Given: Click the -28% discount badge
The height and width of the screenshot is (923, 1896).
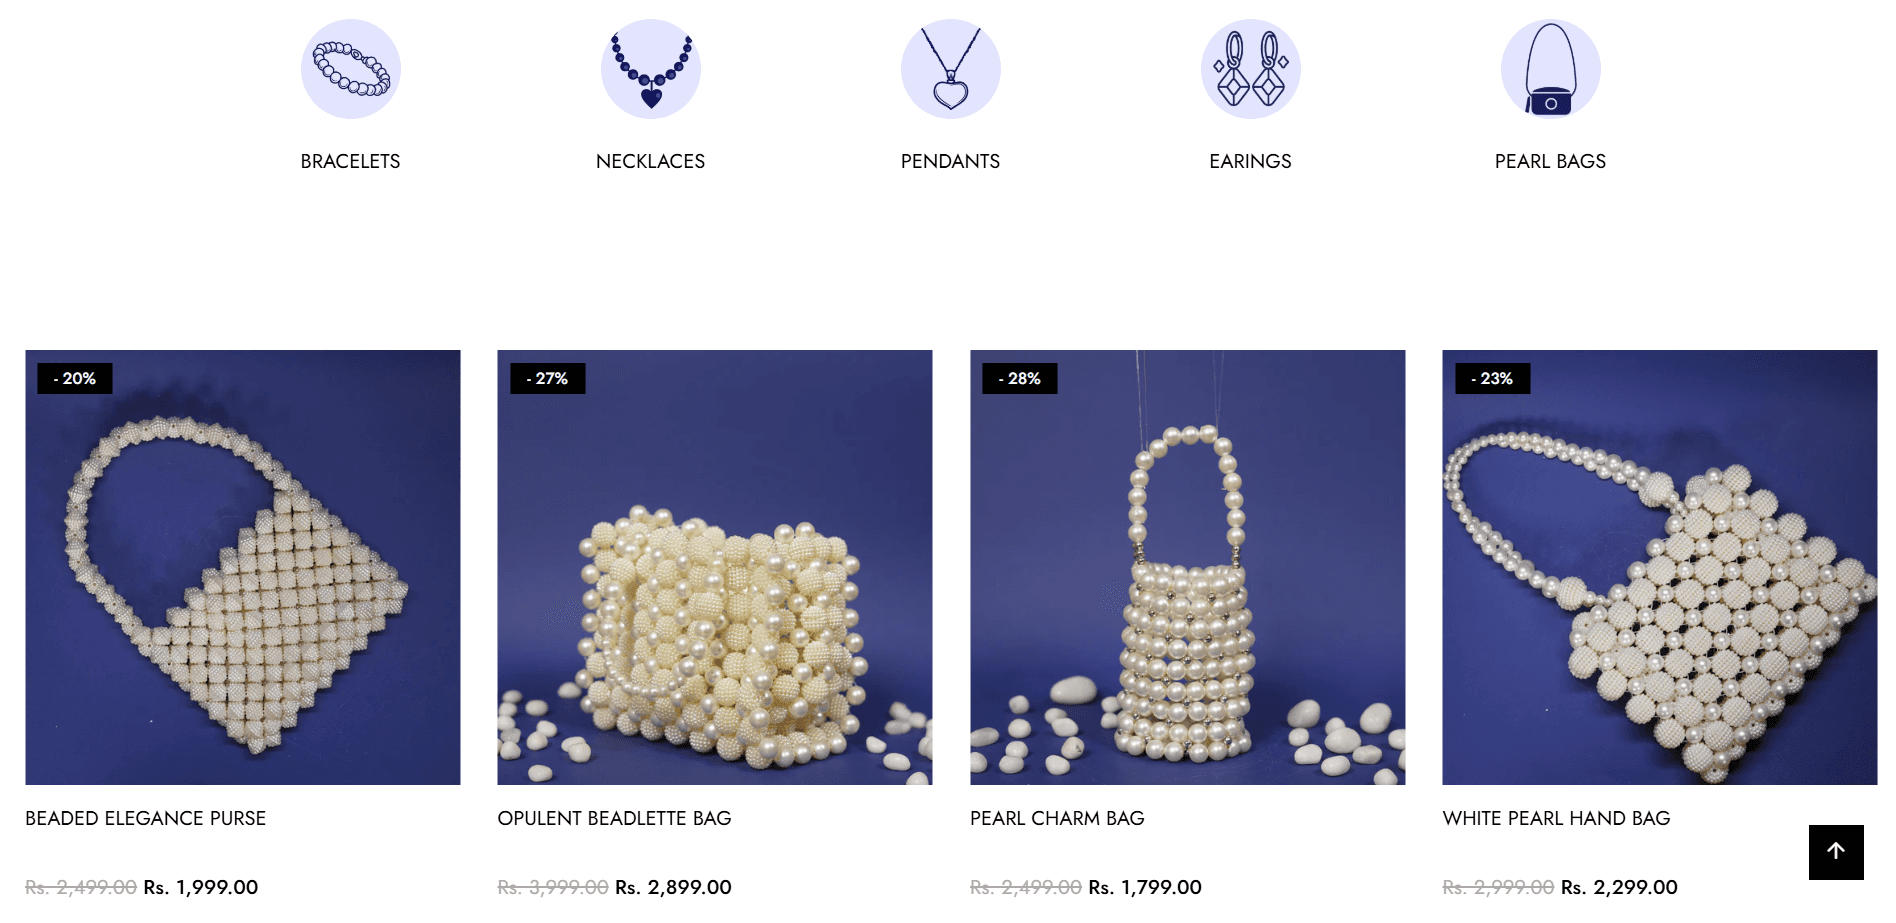Looking at the screenshot, I should coord(1020,378).
